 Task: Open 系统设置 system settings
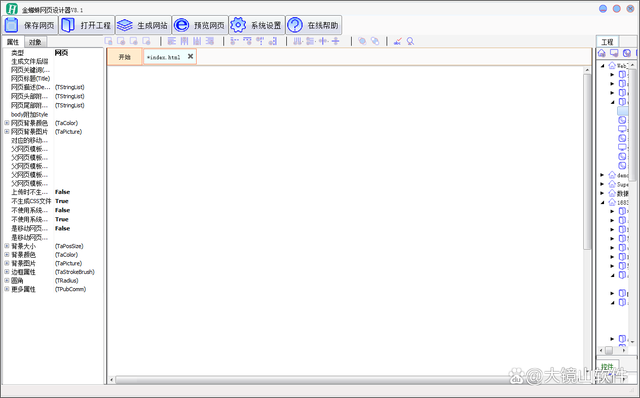click(x=257, y=25)
